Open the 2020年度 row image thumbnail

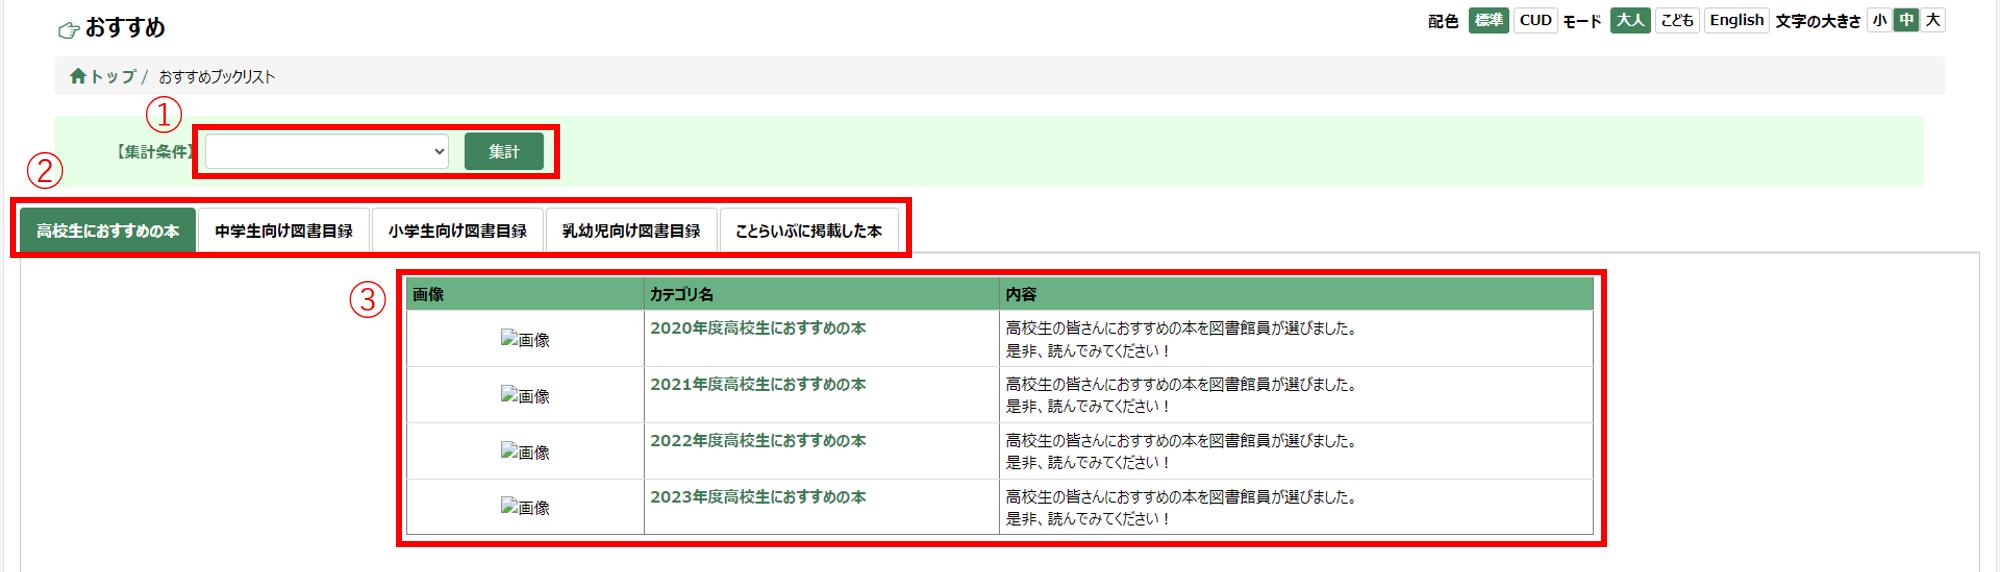pos(525,339)
